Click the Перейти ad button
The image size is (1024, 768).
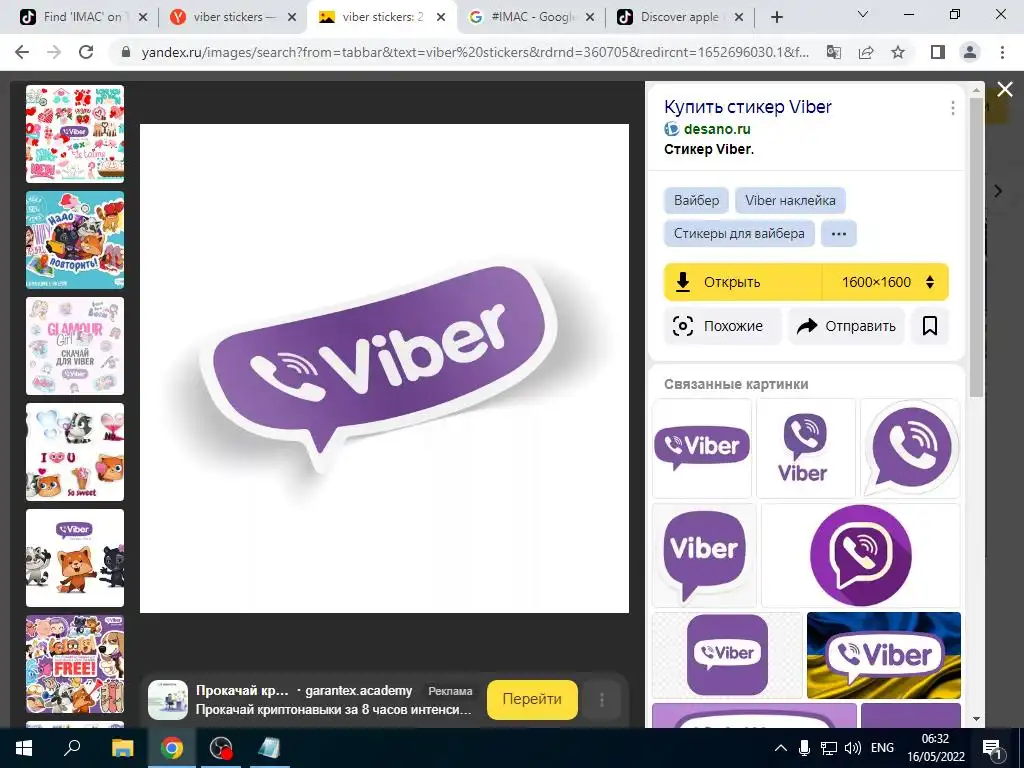[x=532, y=699]
